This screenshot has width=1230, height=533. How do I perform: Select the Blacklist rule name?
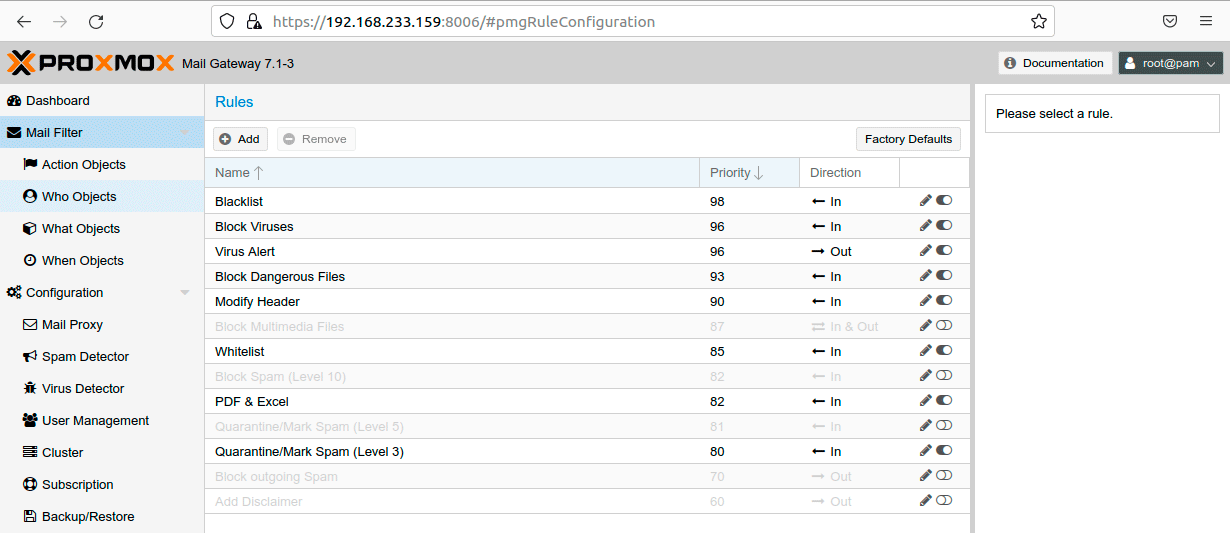click(239, 201)
